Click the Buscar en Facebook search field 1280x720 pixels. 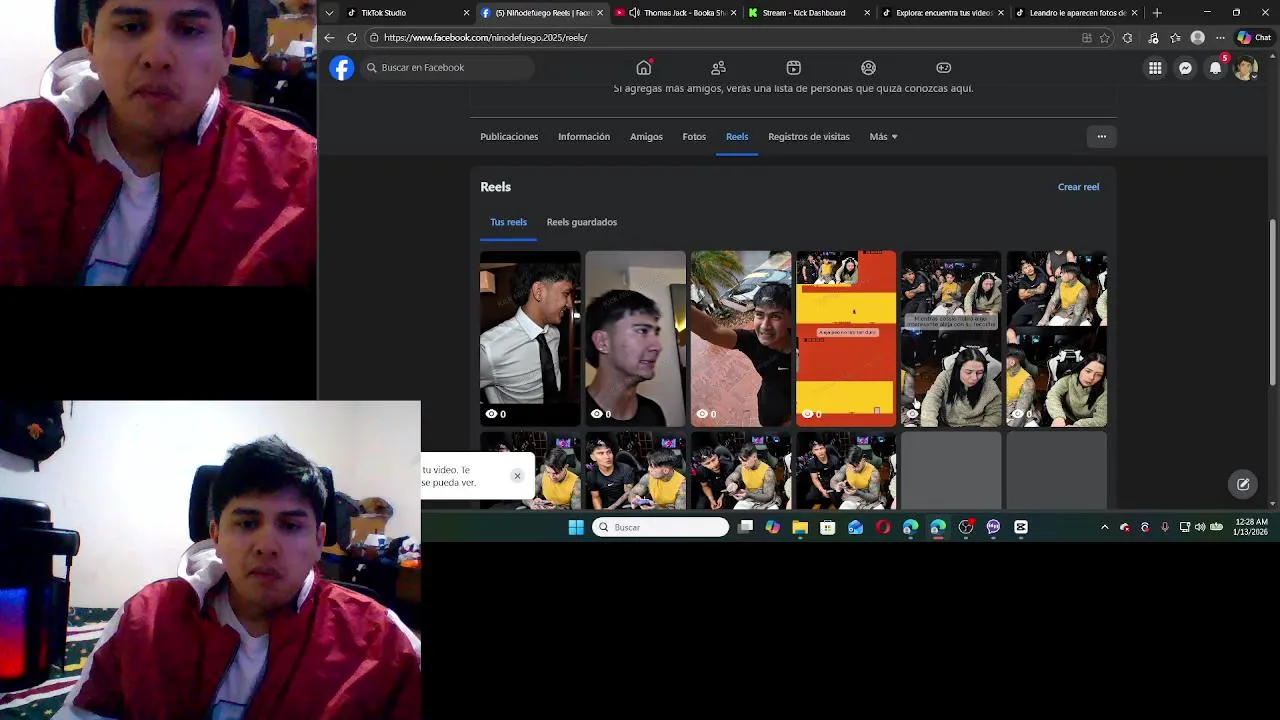click(x=448, y=68)
